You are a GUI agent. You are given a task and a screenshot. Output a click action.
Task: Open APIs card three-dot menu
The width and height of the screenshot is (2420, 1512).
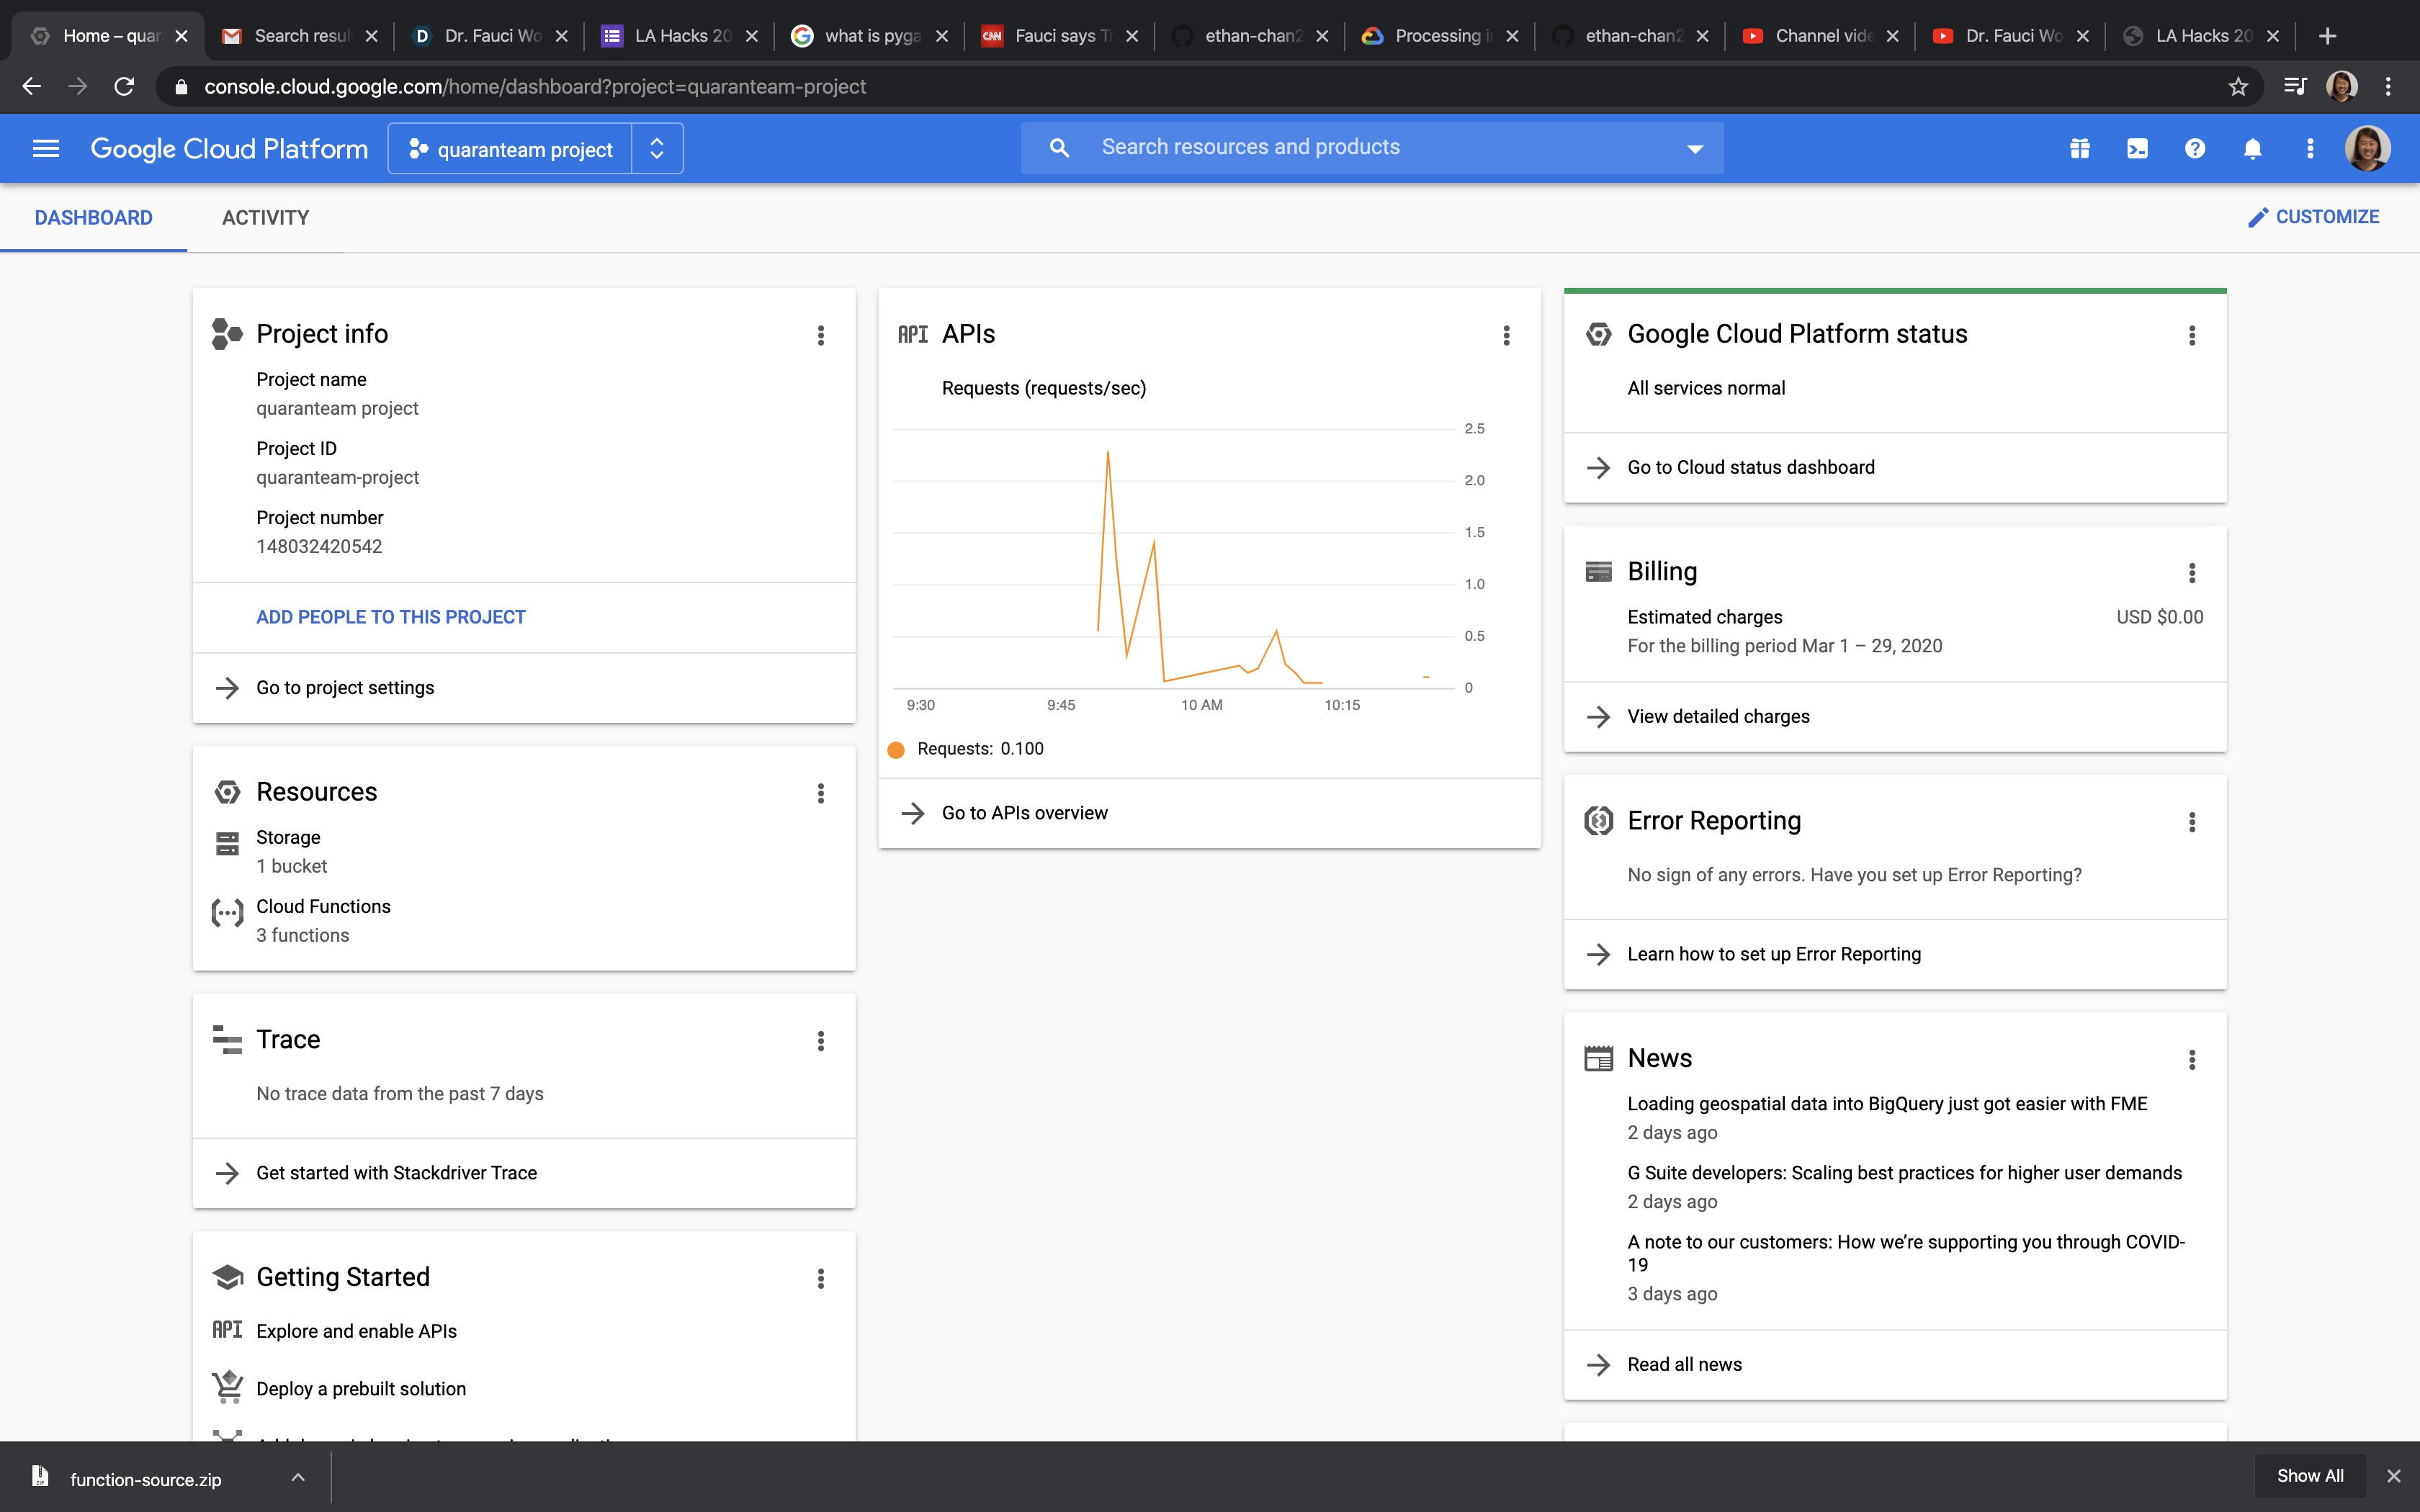point(1506,335)
